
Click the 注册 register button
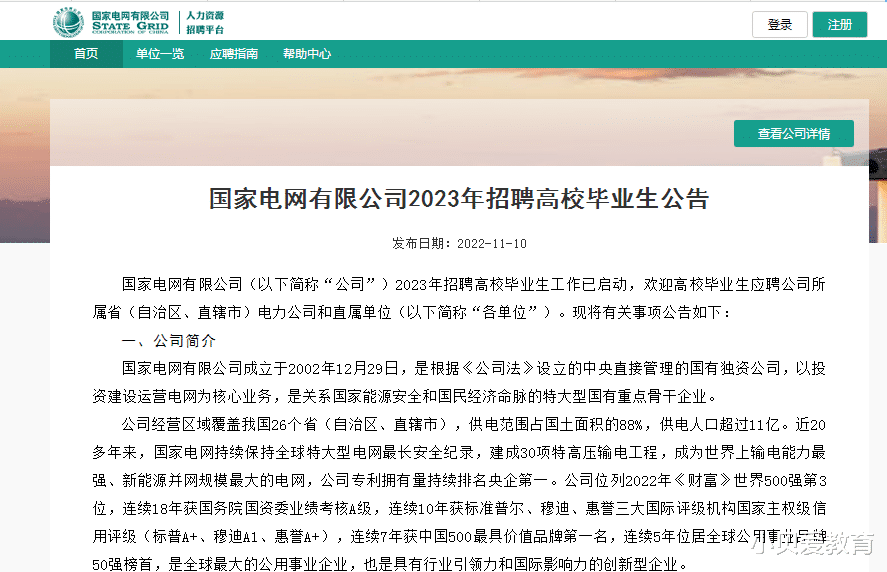tap(839, 25)
